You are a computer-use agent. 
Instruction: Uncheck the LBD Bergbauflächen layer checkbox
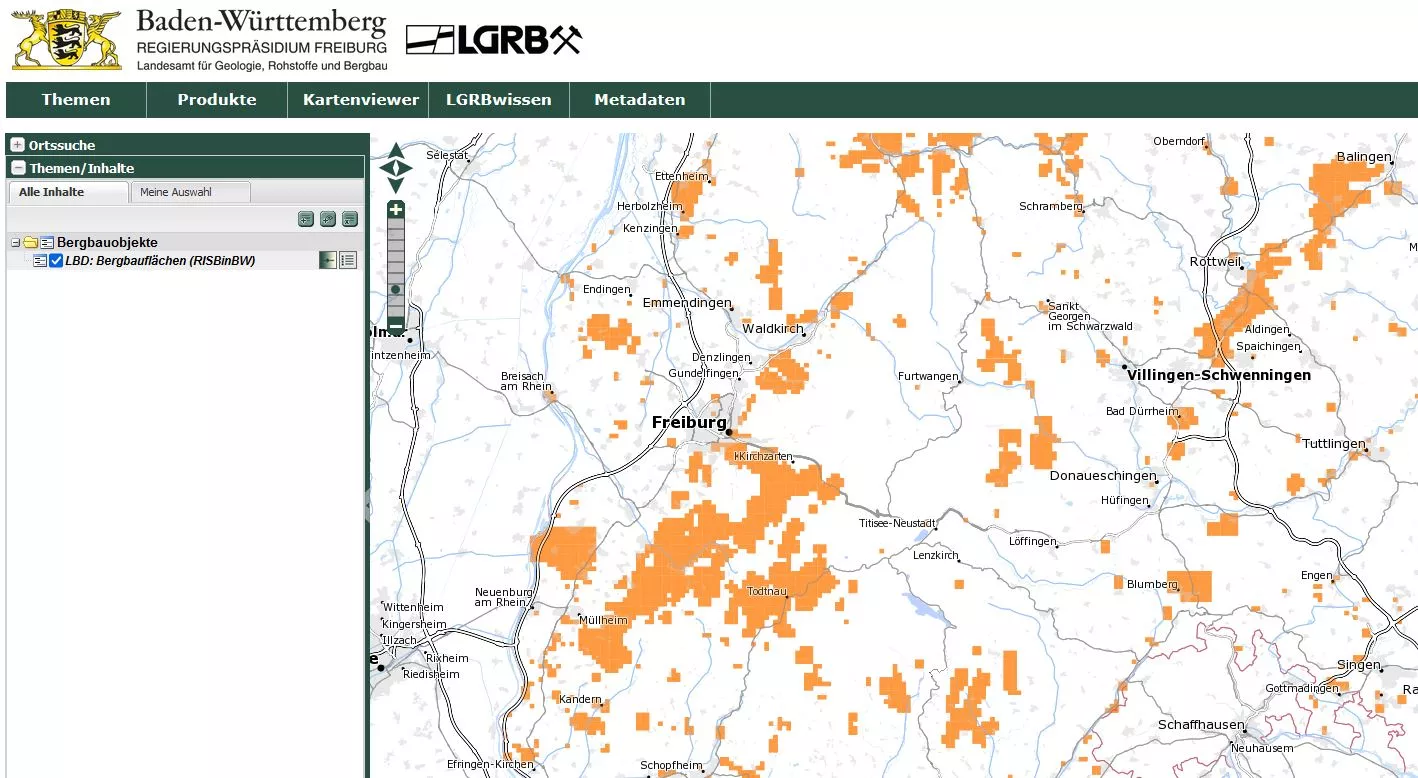click(x=56, y=261)
